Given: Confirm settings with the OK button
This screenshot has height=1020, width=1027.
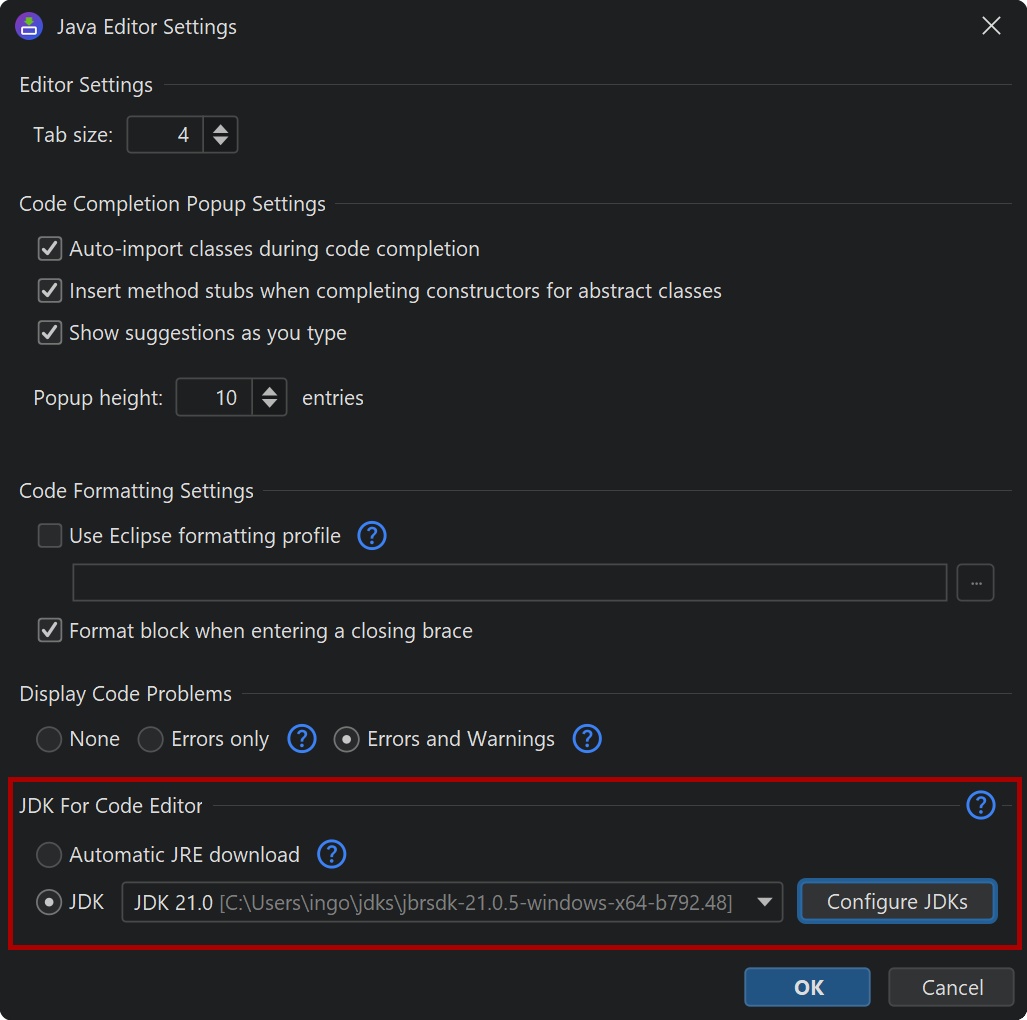Looking at the screenshot, I should pyautogui.click(x=807, y=987).
